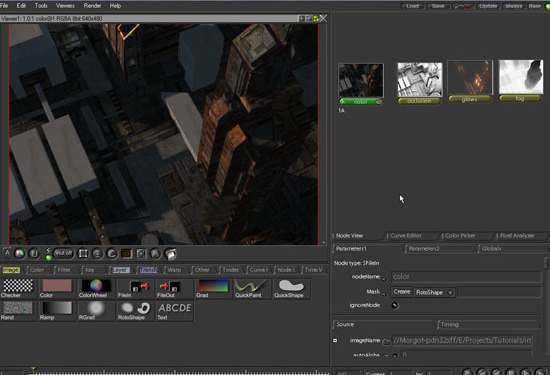Click the update mode 'U' viewer icon
The image size is (550, 375).
(34, 253)
